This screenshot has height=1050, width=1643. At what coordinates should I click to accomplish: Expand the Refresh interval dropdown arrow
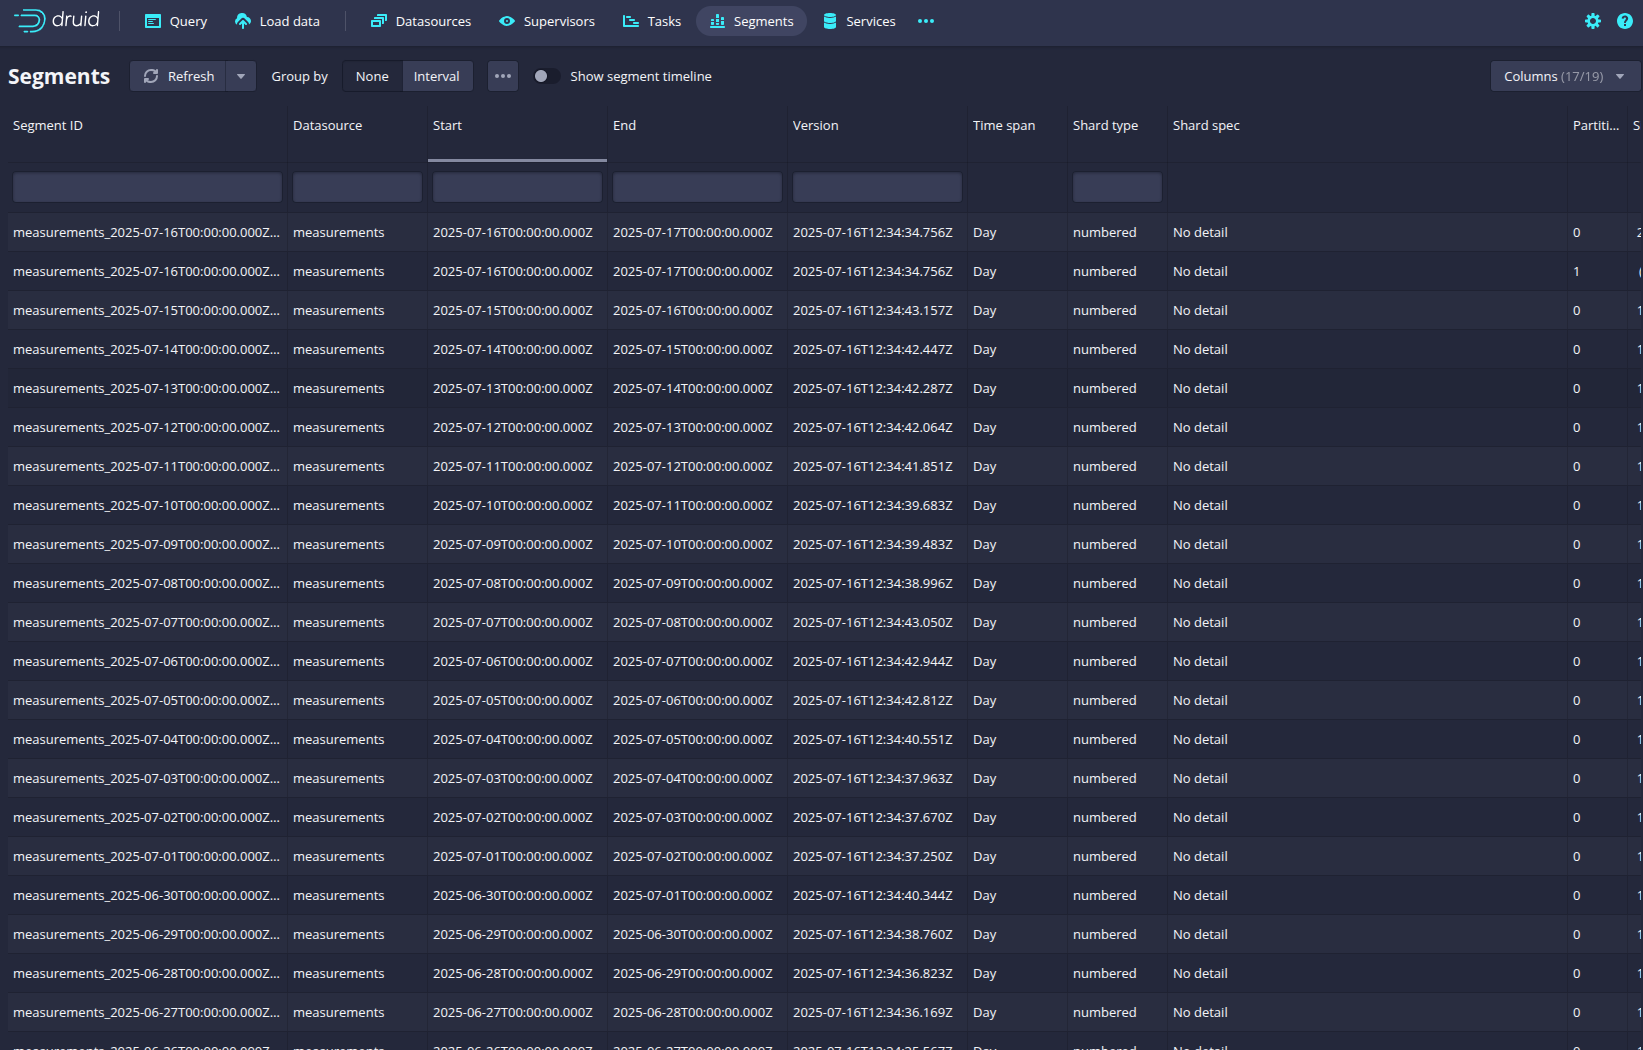[241, 76]
